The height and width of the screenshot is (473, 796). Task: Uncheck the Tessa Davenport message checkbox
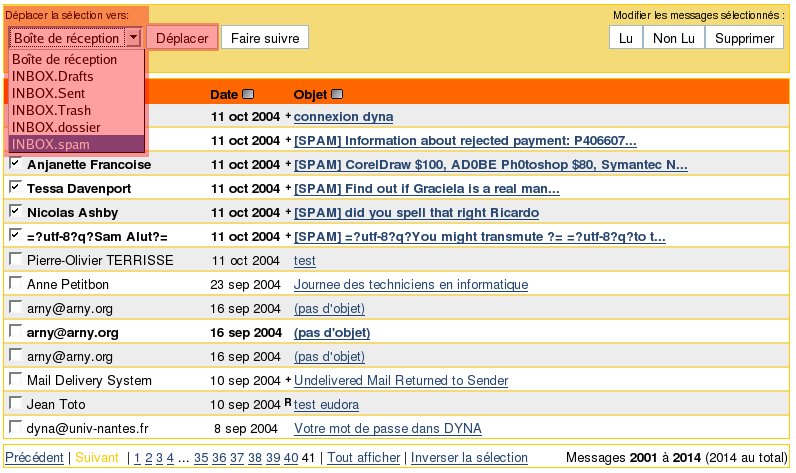click(x=15, y=187)
